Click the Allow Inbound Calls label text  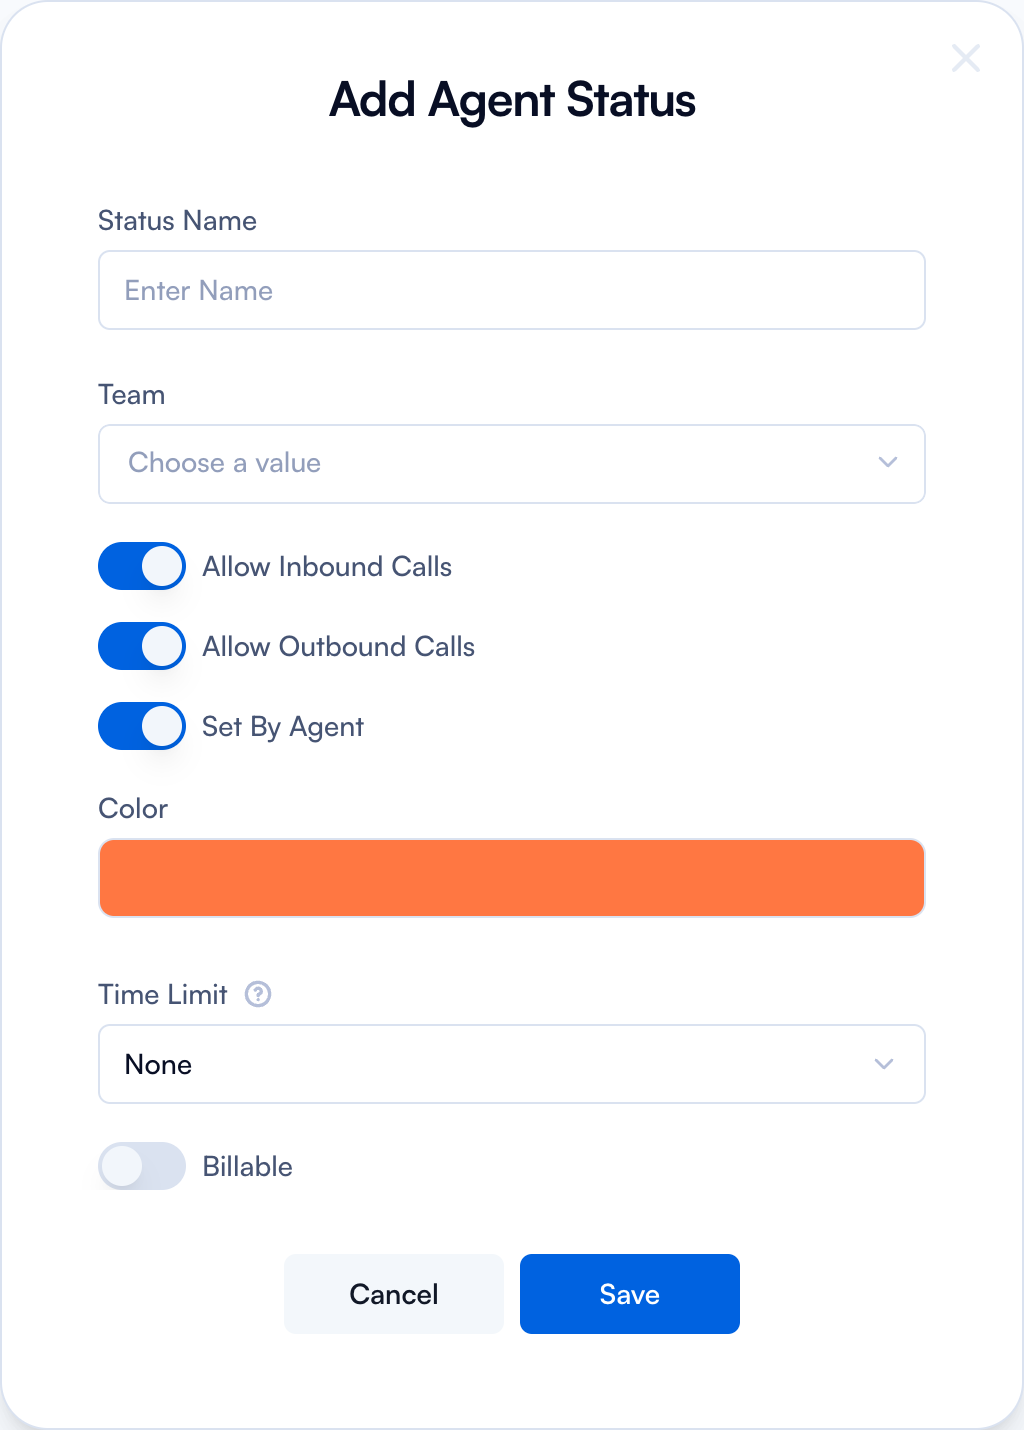coord(327,566)
